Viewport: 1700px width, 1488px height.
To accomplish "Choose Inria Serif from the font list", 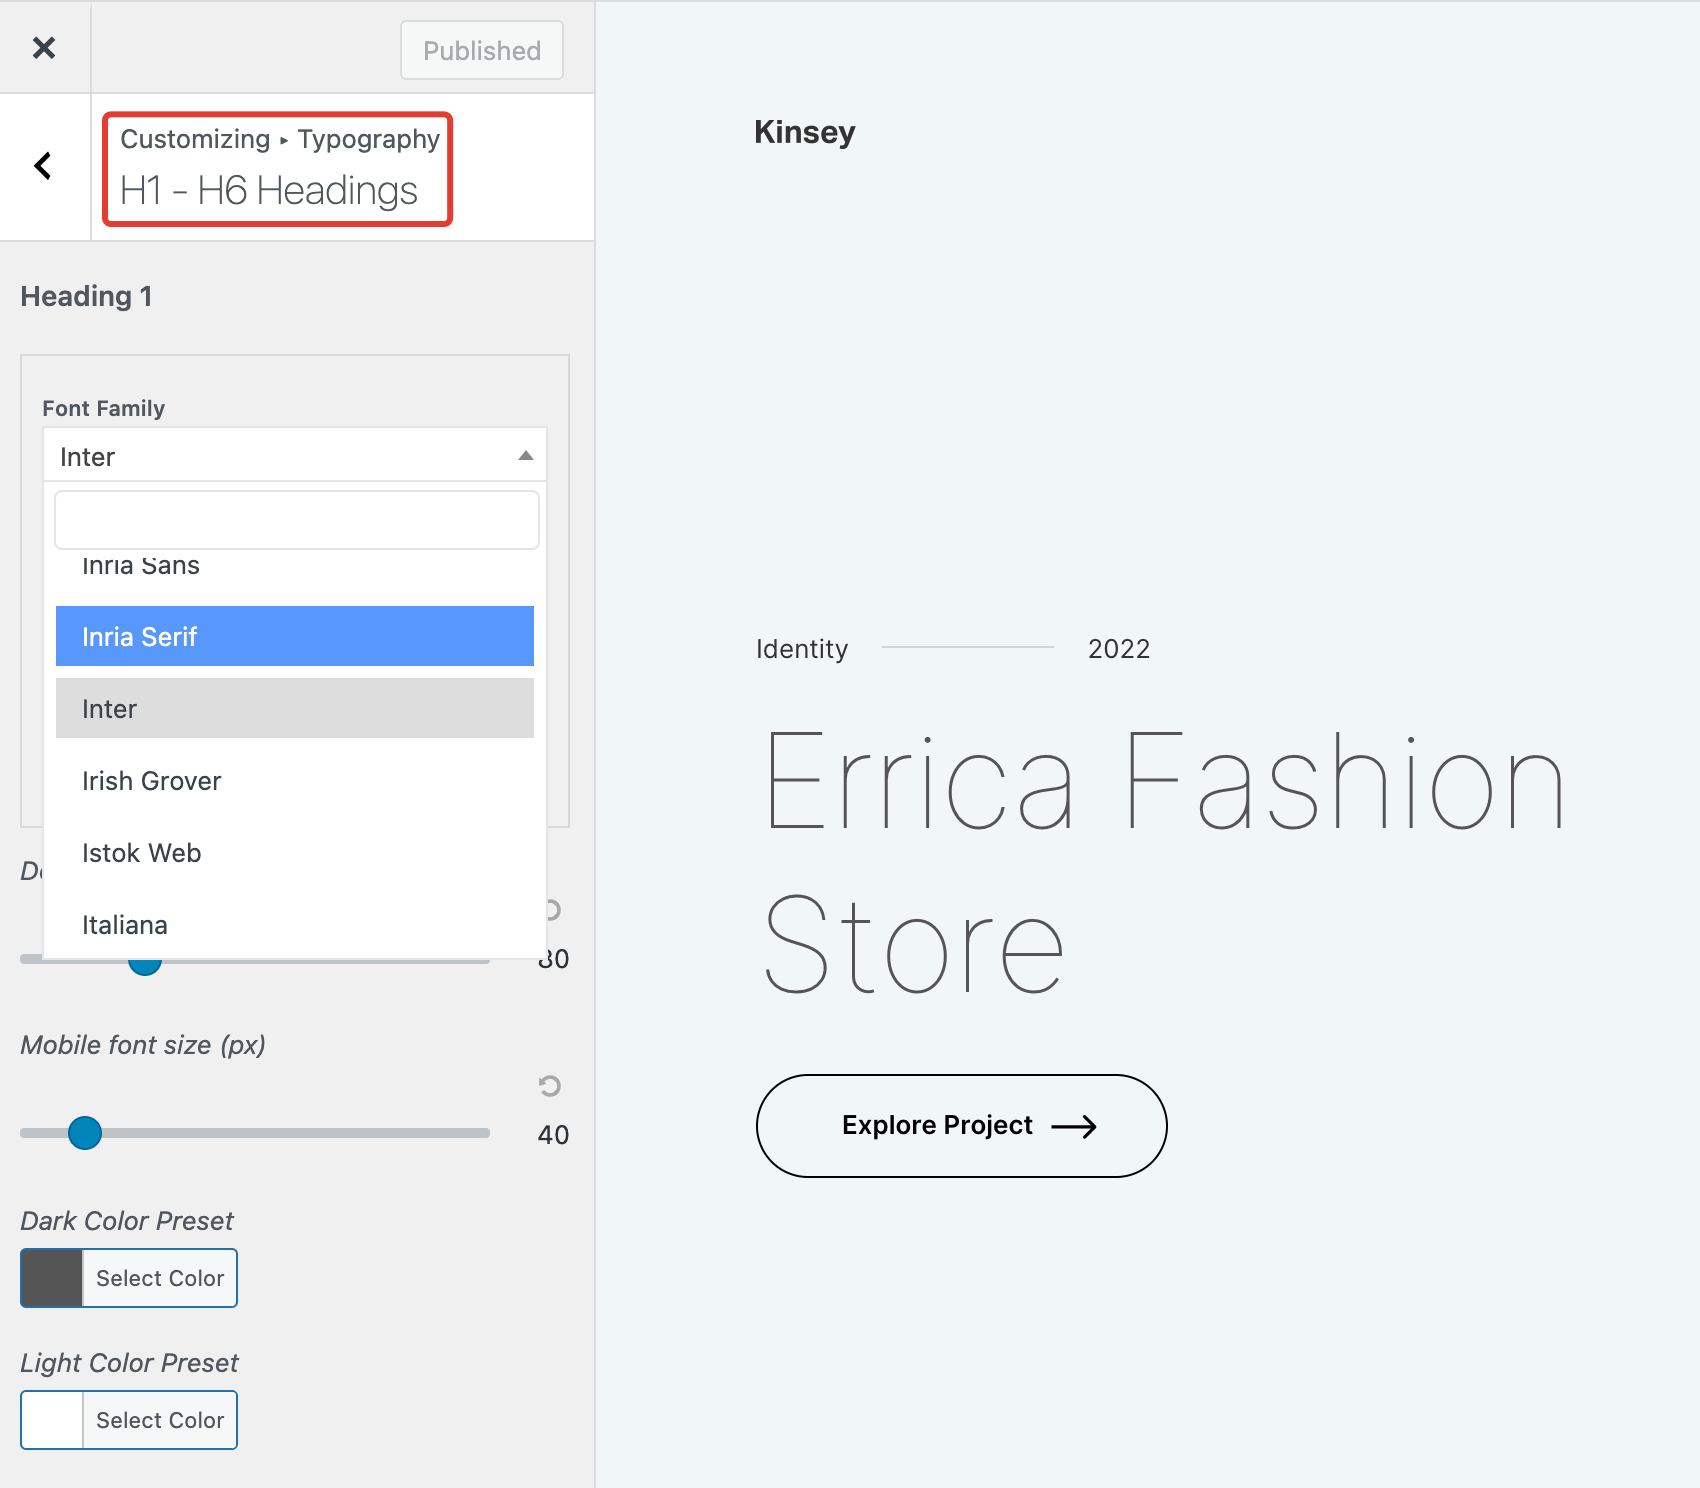I will coord(294,636).
